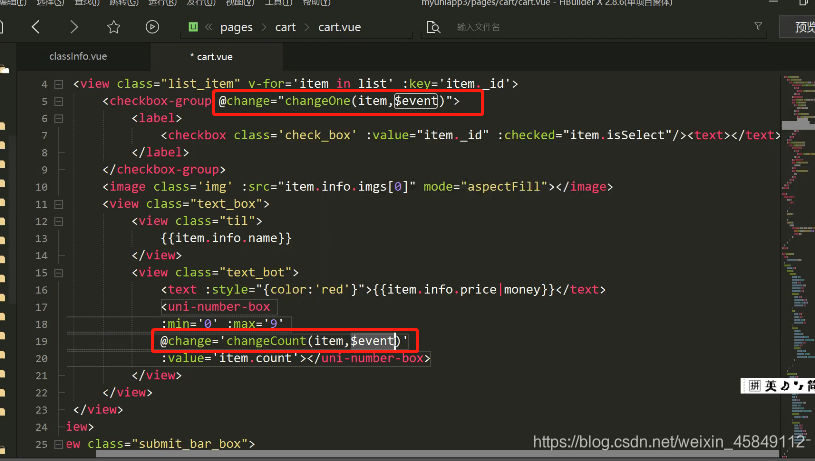Collapse the text_box view fold at line 11
The image size is (815, 461).
(x=59, y=204)
